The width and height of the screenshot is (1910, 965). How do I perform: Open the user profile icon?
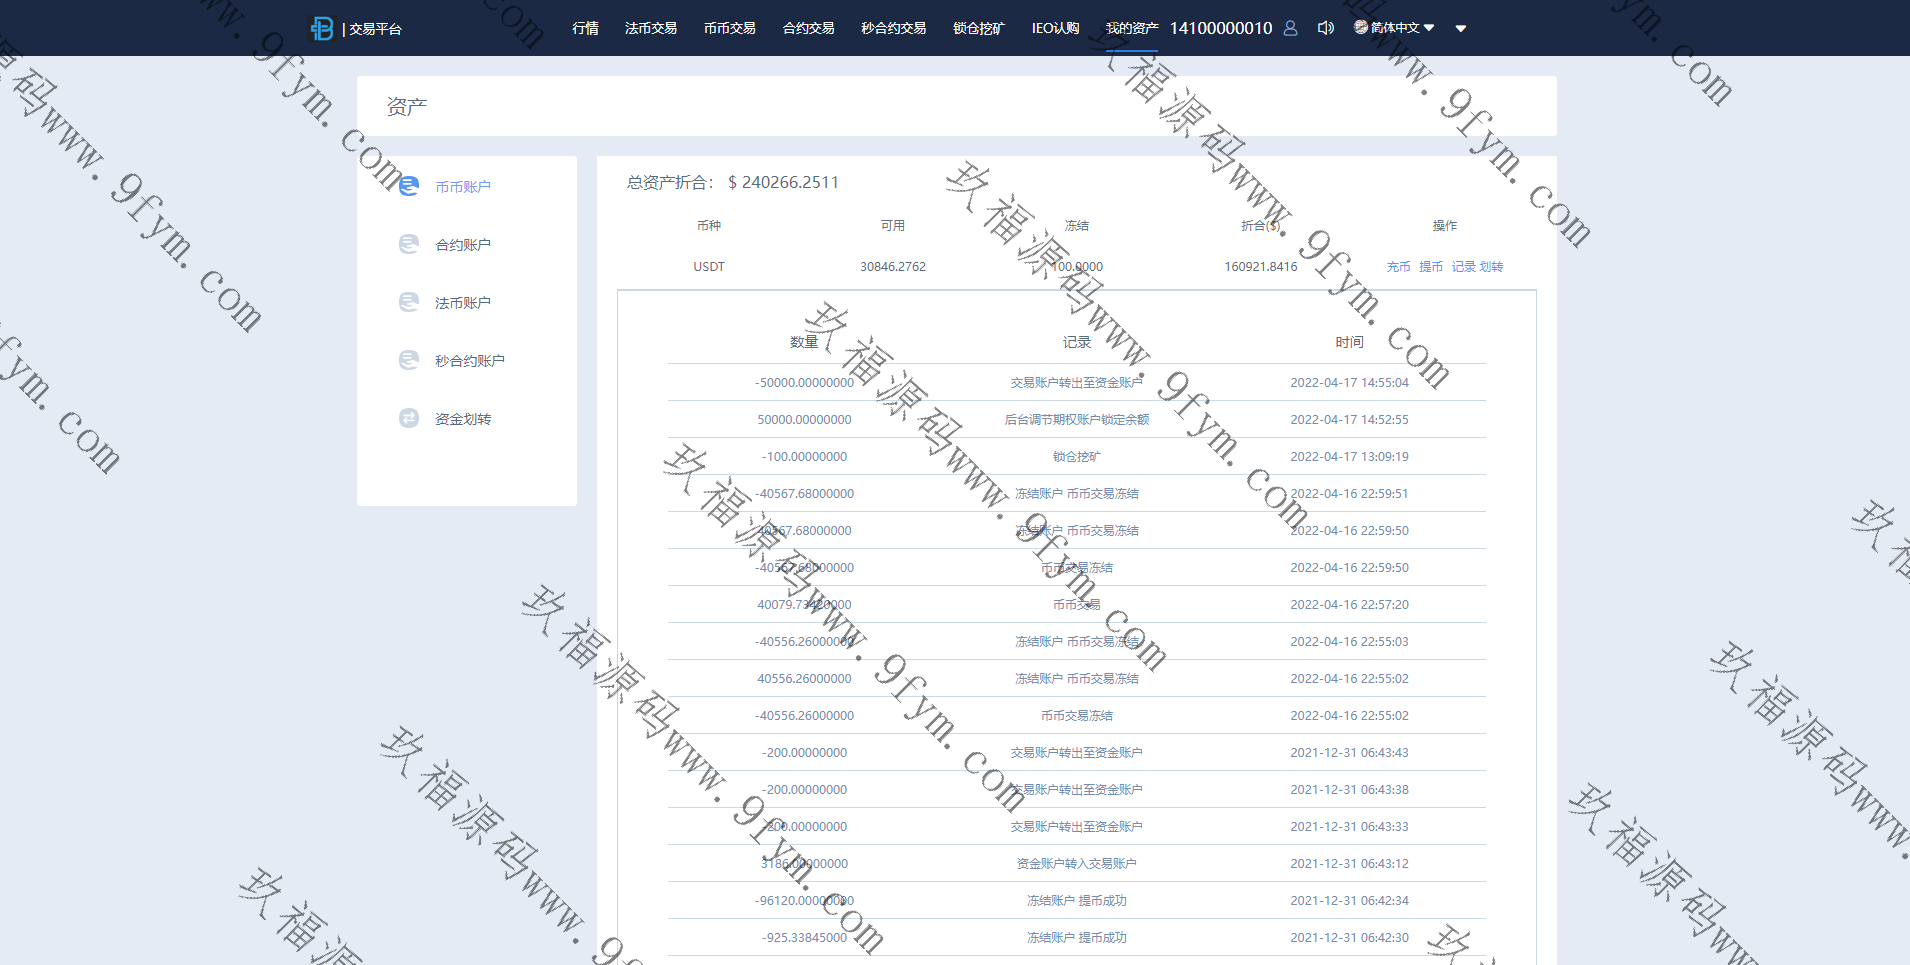[1290, 28]
